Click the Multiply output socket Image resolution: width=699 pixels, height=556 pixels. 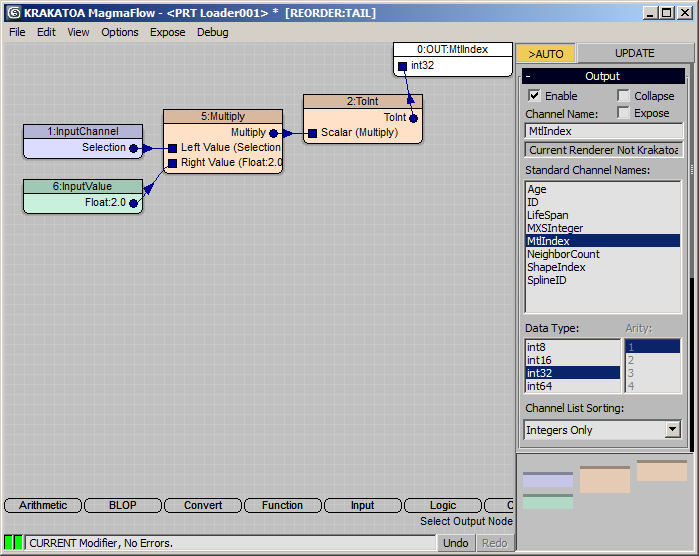point(274,133)
